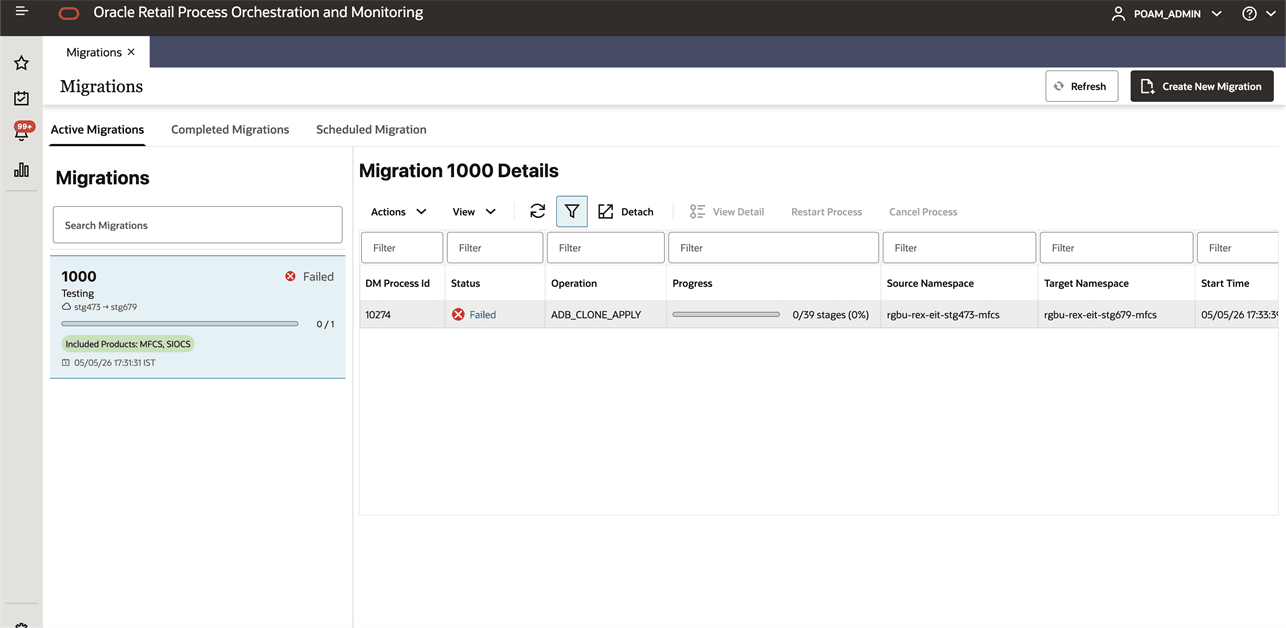Sort by Status column header
Screen dimensions: 1286x628
pos(465,283)
